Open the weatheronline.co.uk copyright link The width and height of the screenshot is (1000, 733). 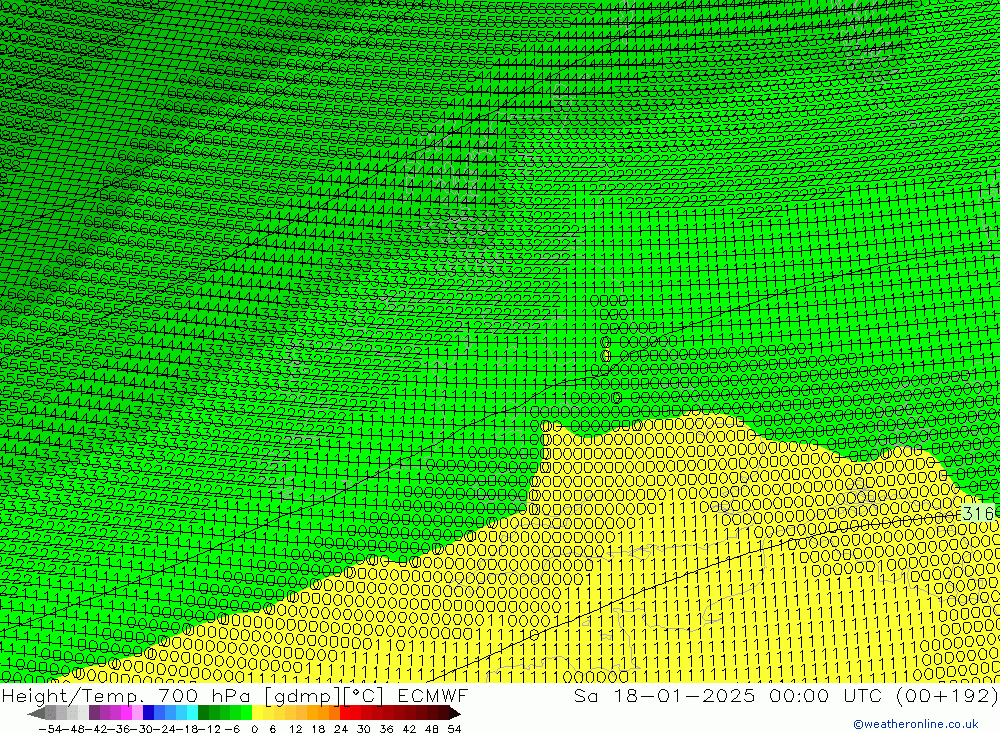pos(916,724)
